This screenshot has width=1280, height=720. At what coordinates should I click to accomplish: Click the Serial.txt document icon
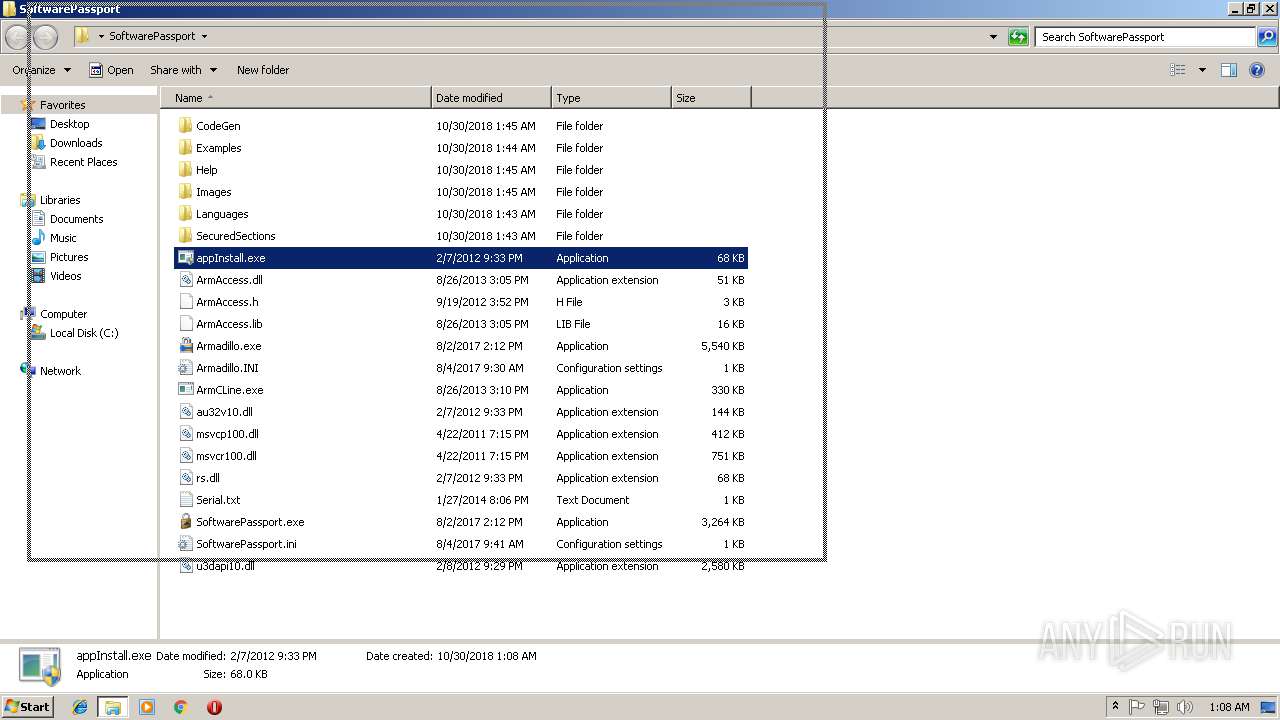pos(185,500)
